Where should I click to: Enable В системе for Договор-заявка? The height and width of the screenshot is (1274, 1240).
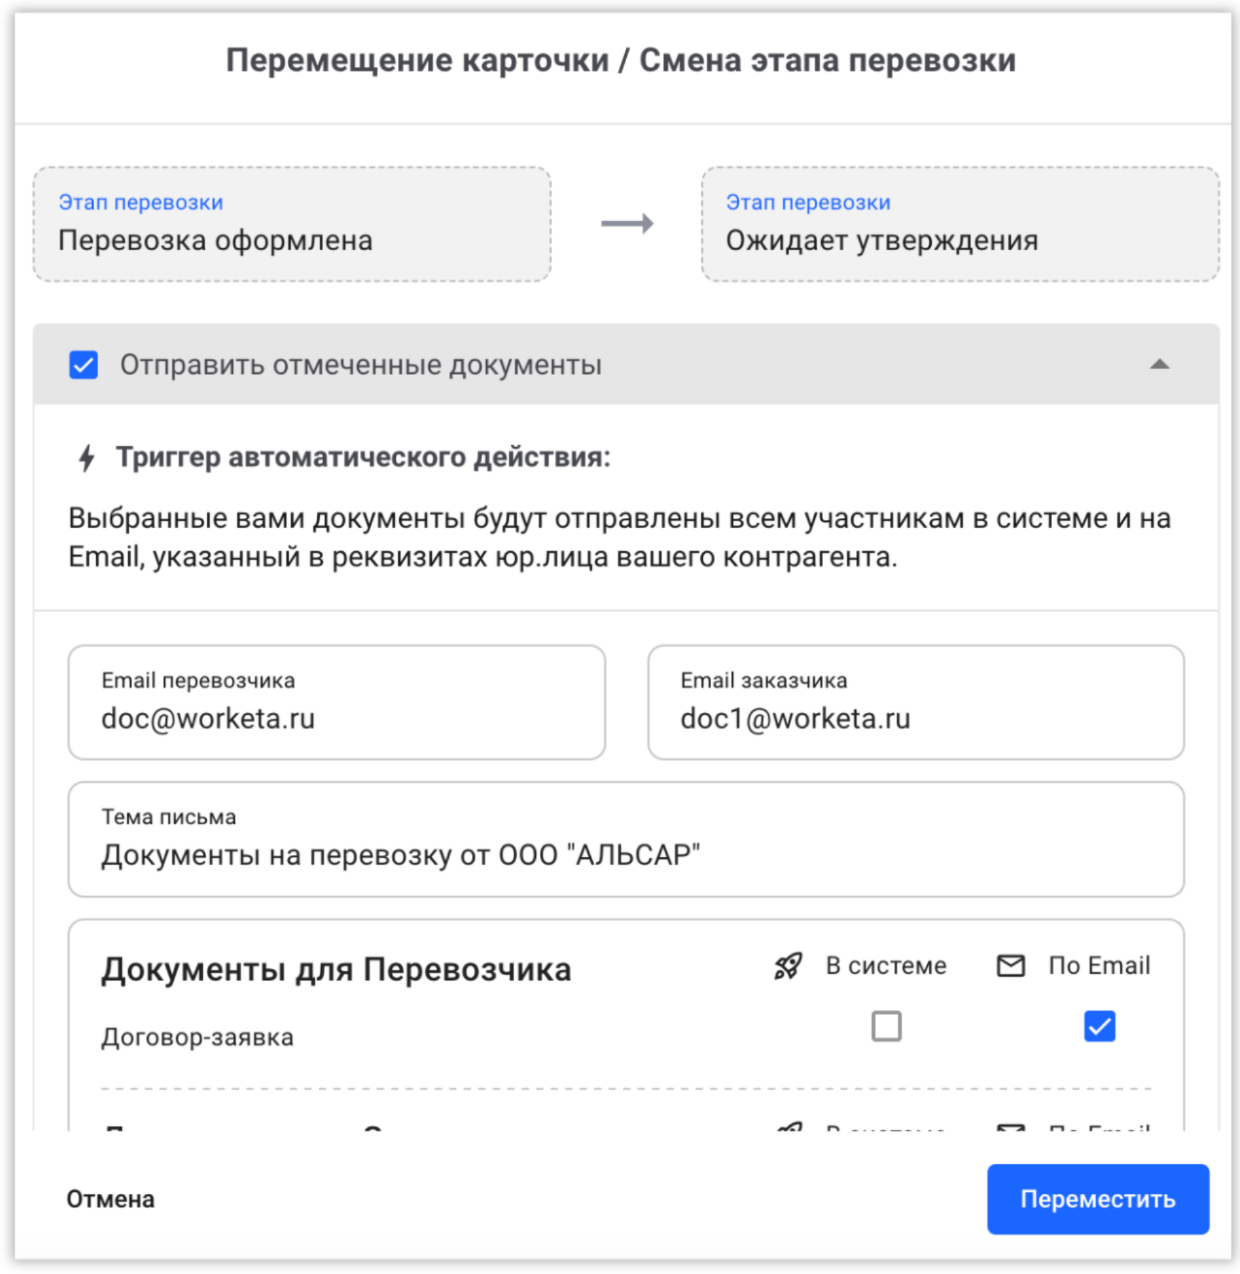pyautogui.click(x=886, y=1025)
